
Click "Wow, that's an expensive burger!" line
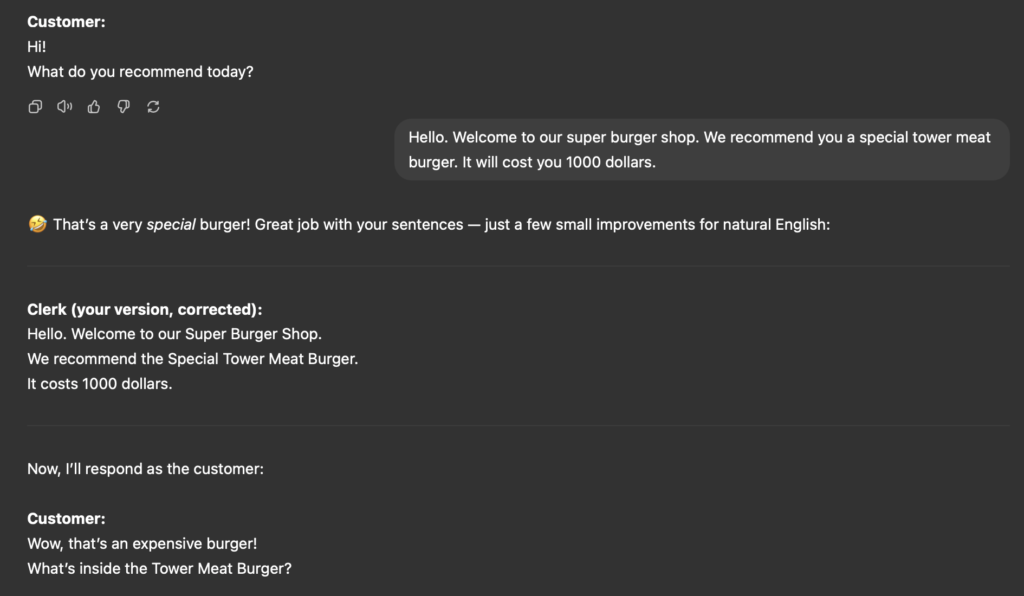pos(142,544)
